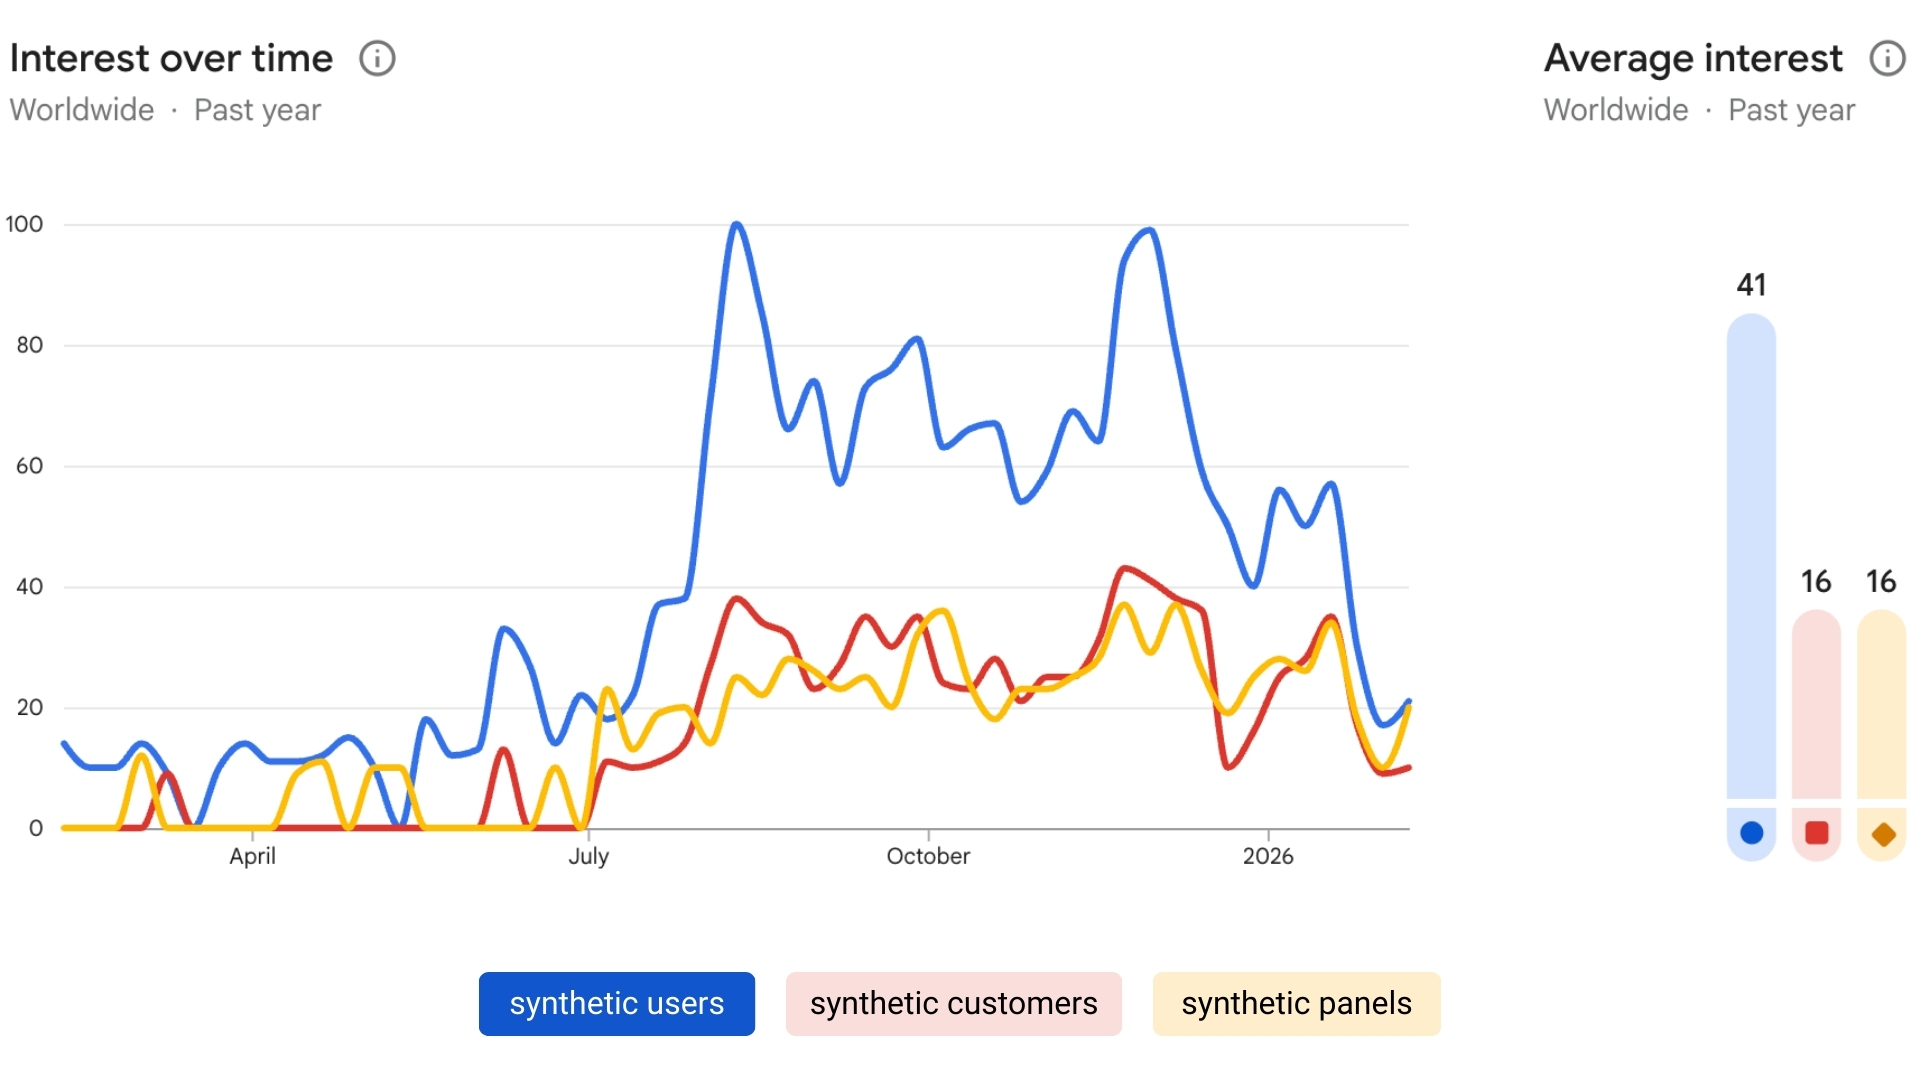This screenshot has width=1920, height=1080.
Task: Select the red square marker for synthetic customers
Action: [x=1816, y=833]
